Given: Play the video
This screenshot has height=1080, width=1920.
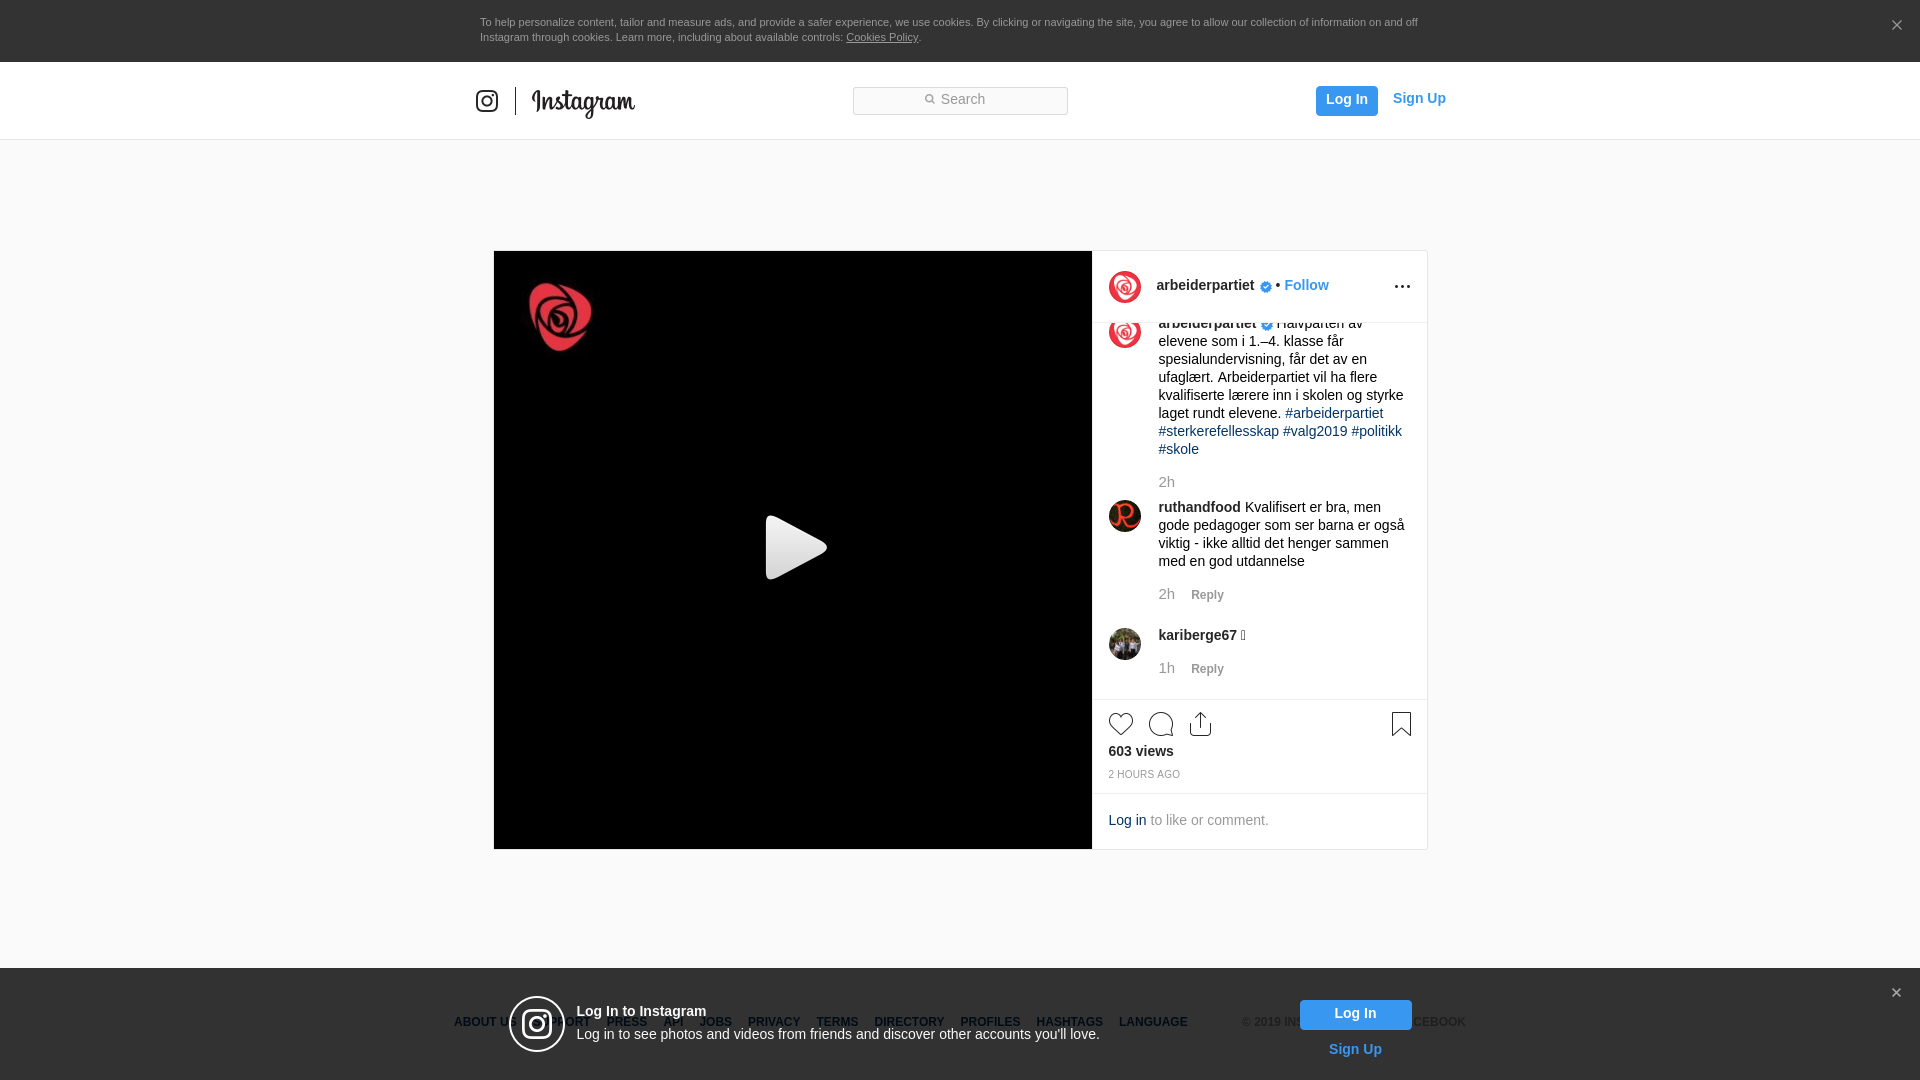Looking at the screenshot, I should pyautogui.click(x=795, y=548).
